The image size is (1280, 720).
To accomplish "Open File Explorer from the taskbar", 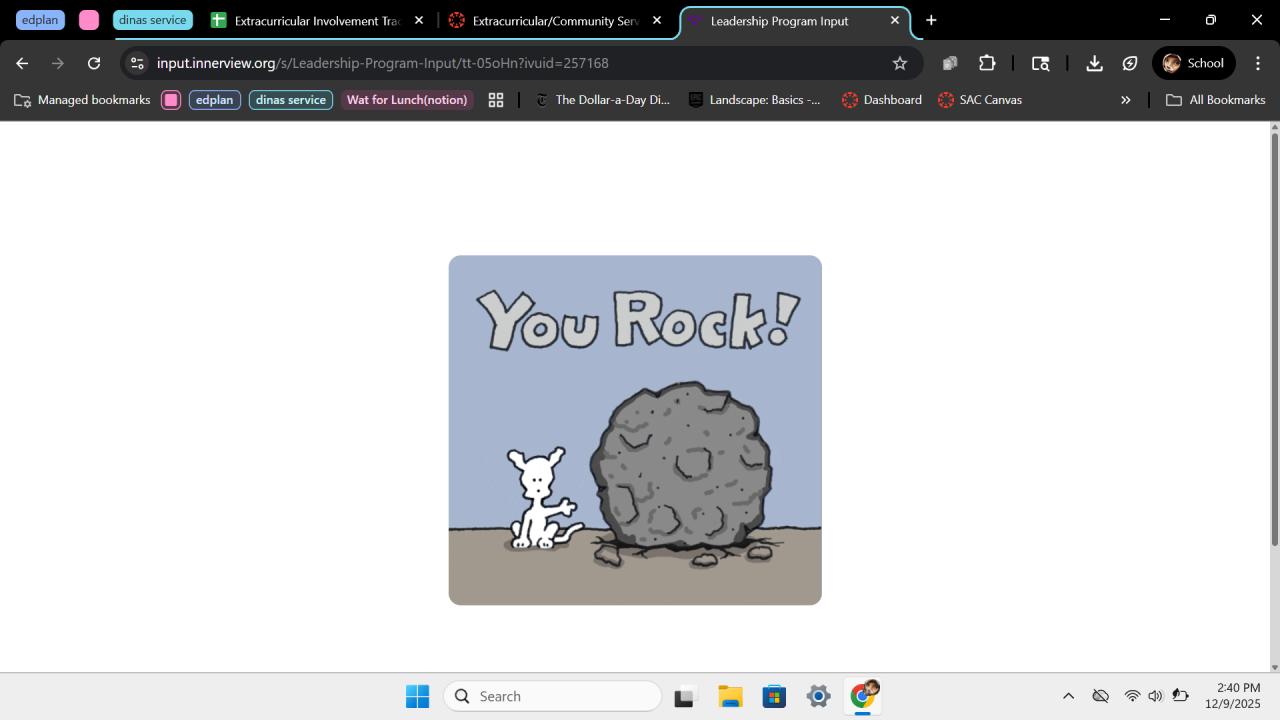I will (730, 696).
